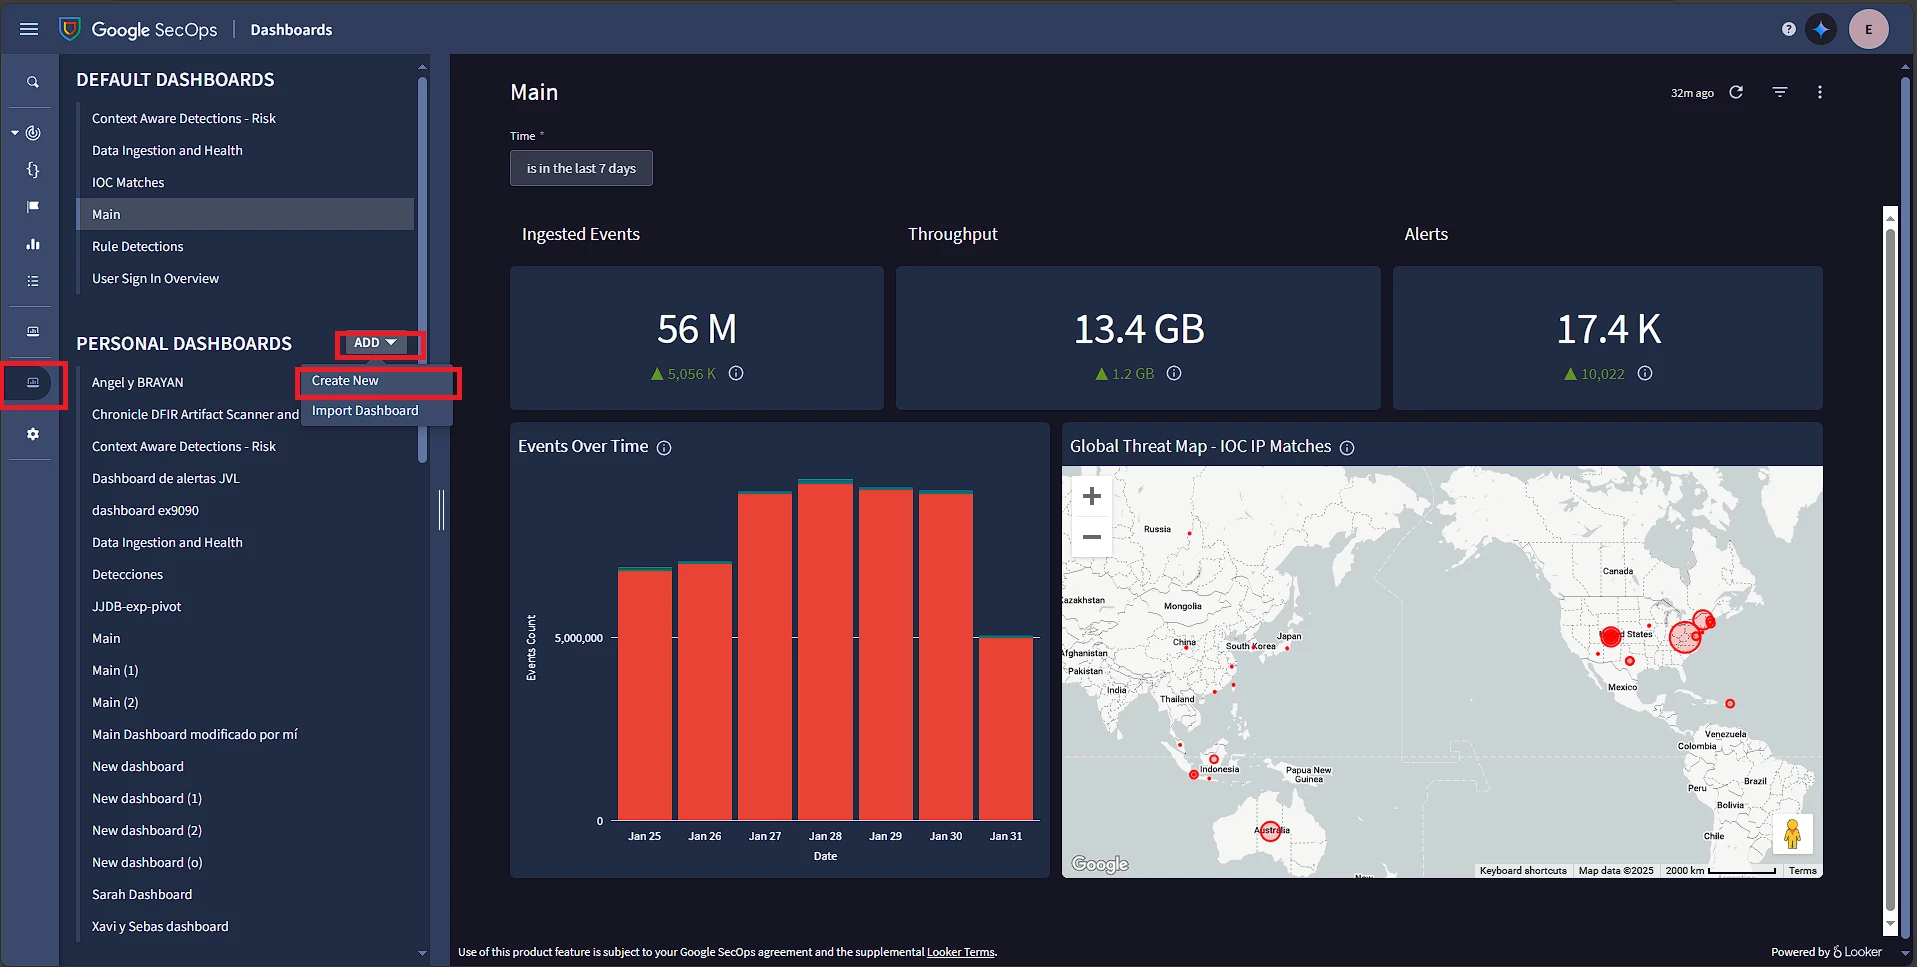Open the curly braces rules icon
Viewport: 1917px width, 967px height.
33,170
